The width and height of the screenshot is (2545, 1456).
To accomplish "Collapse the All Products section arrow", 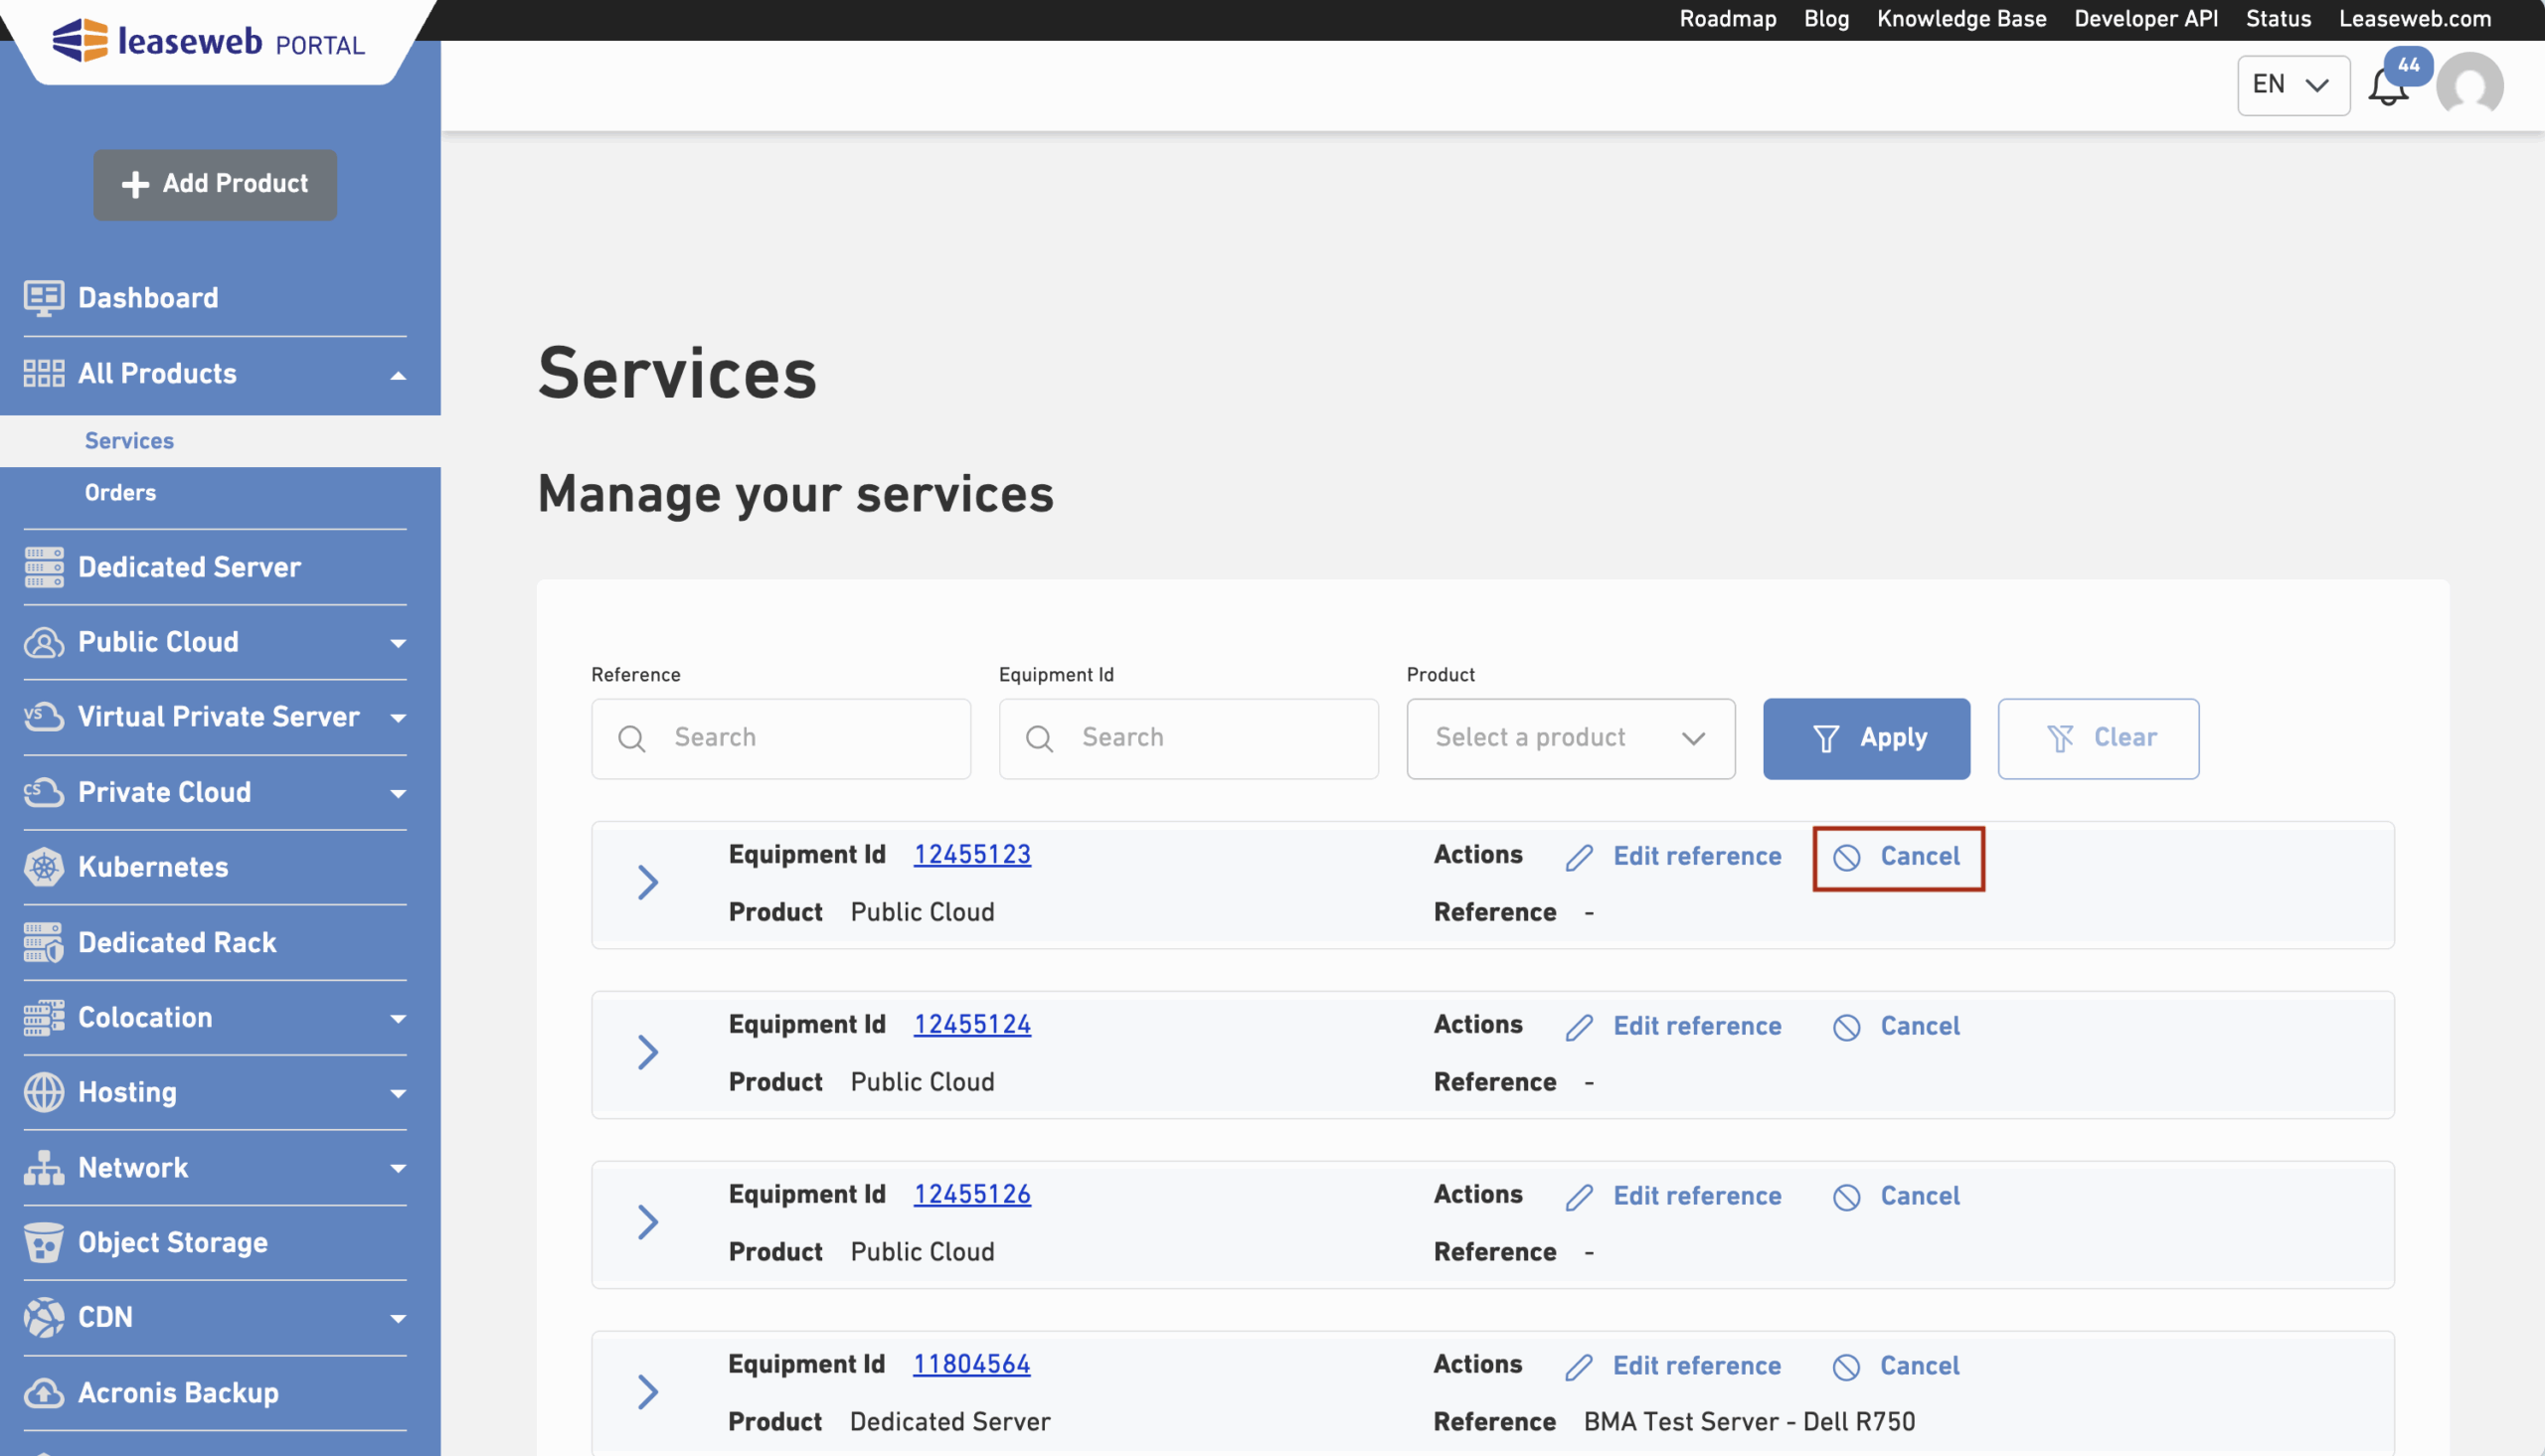I will (398, 376).
